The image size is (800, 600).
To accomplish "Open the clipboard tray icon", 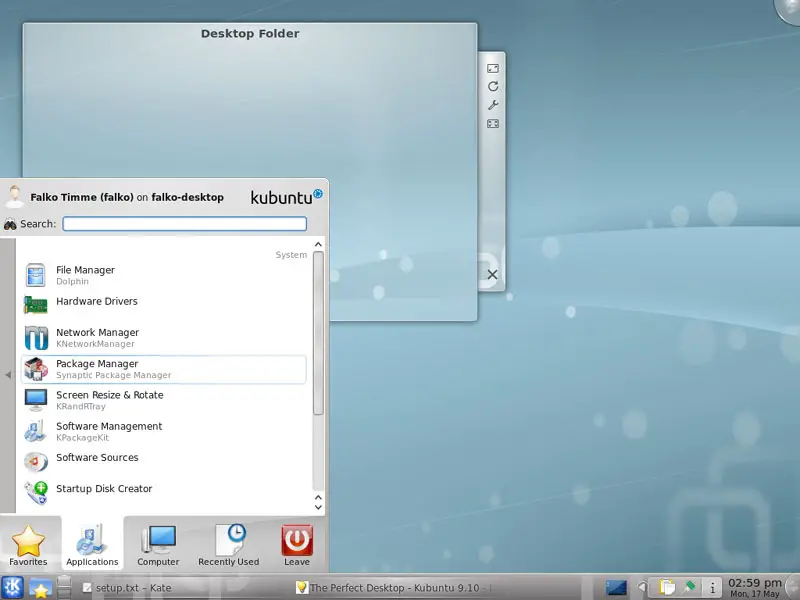I will point(667,588).
